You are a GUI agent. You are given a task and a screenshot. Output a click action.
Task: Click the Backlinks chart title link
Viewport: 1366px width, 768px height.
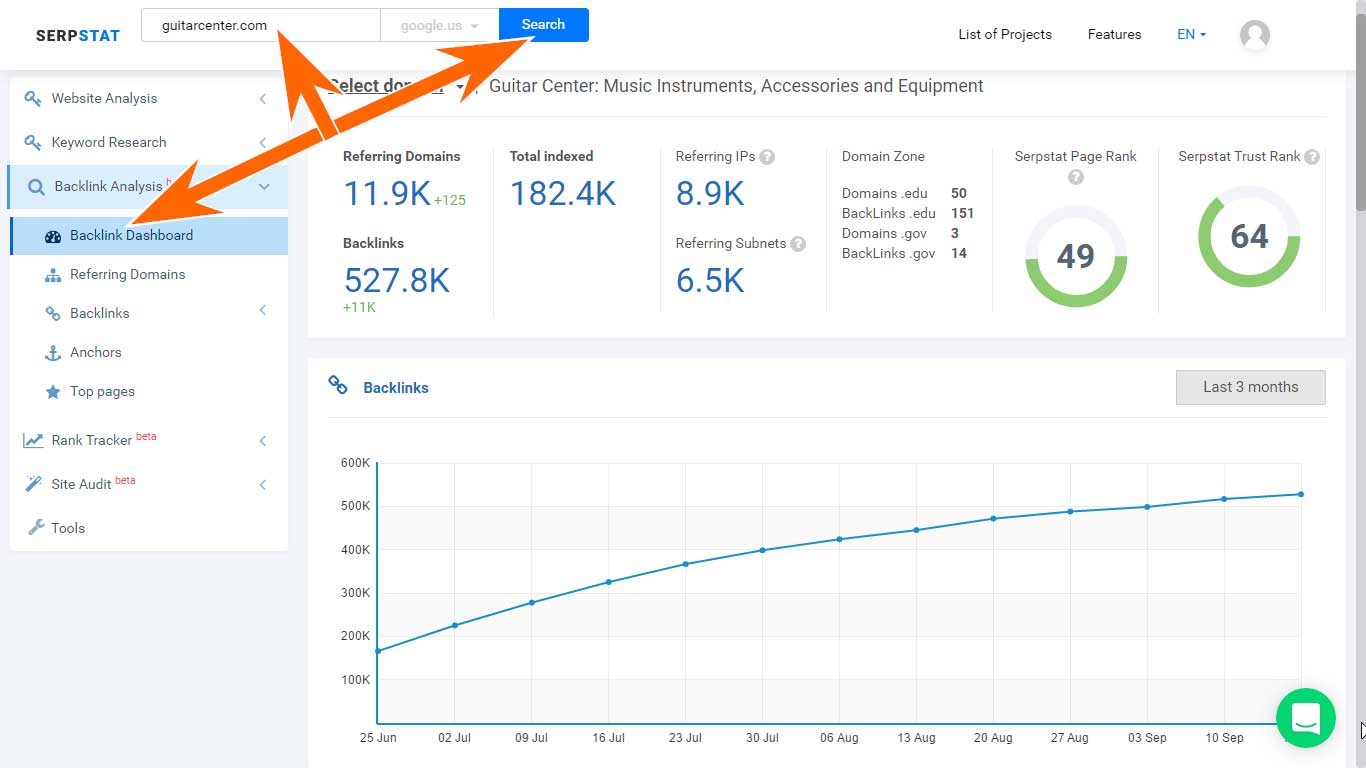click(x=396, y=388)
